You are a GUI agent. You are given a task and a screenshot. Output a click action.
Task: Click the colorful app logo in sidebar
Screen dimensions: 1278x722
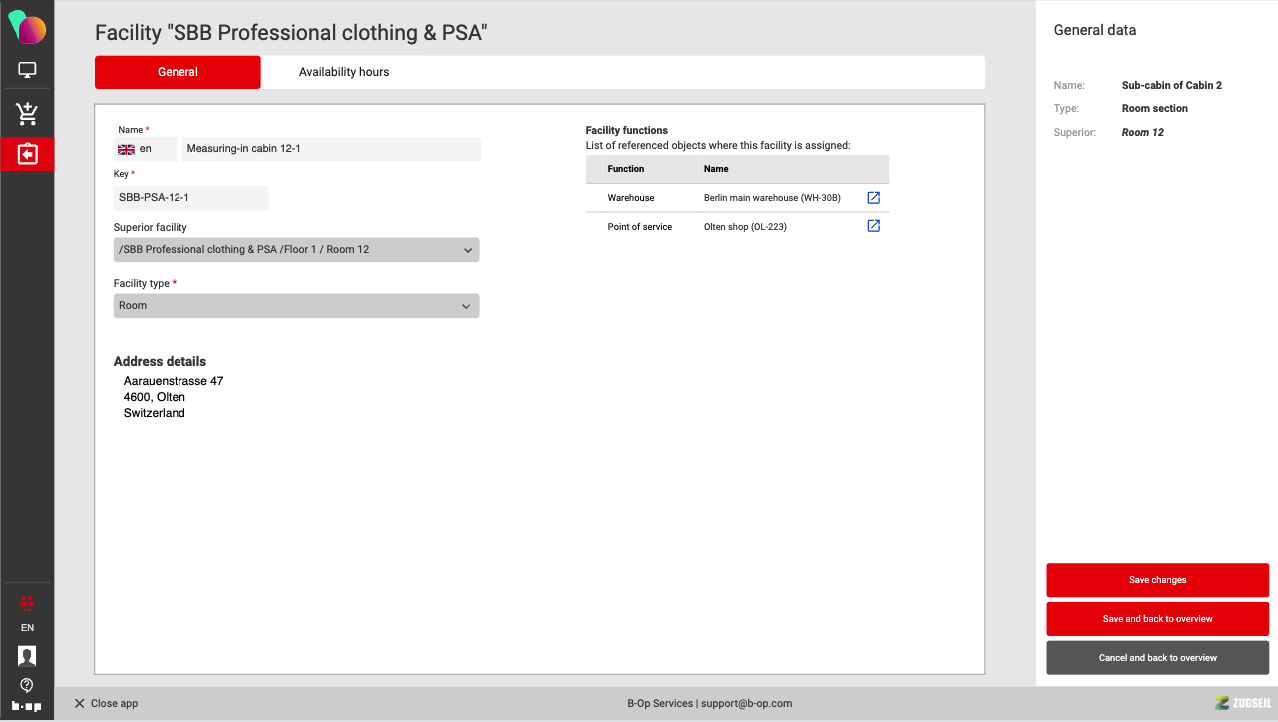click(27, 28)
